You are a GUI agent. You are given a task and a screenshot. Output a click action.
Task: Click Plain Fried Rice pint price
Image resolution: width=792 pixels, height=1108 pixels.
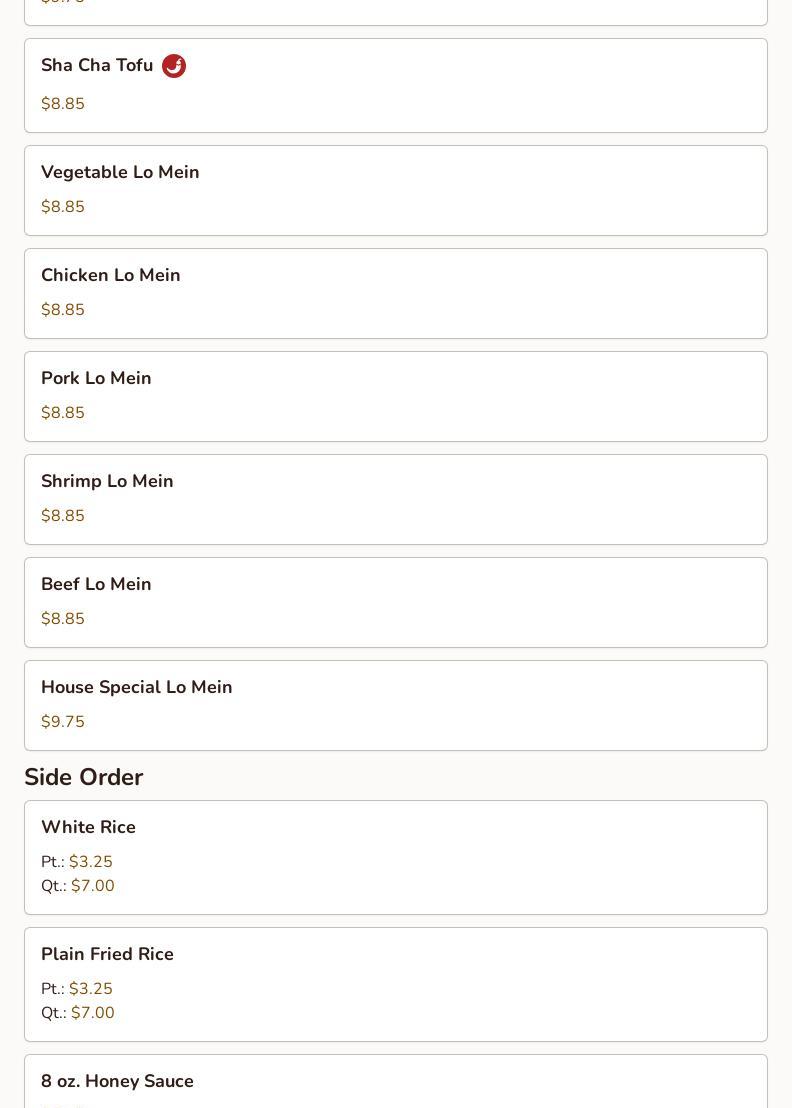(x=90, y=988)
